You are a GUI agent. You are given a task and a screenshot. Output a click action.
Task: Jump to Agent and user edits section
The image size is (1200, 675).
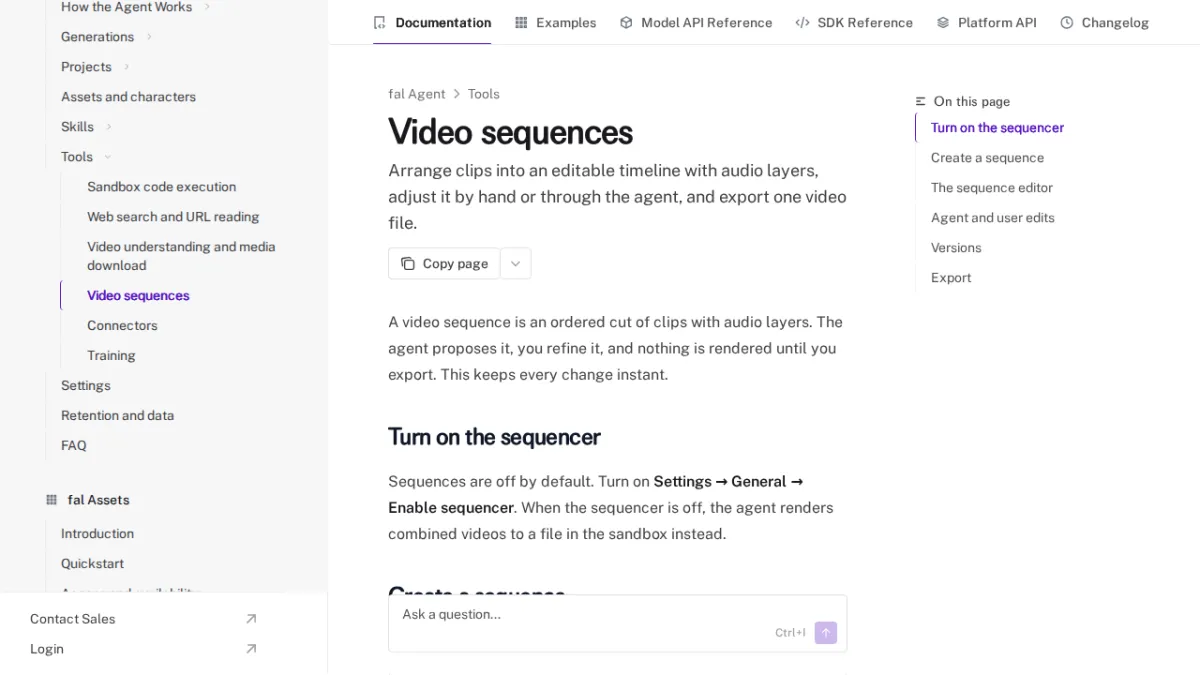[993, 218]
